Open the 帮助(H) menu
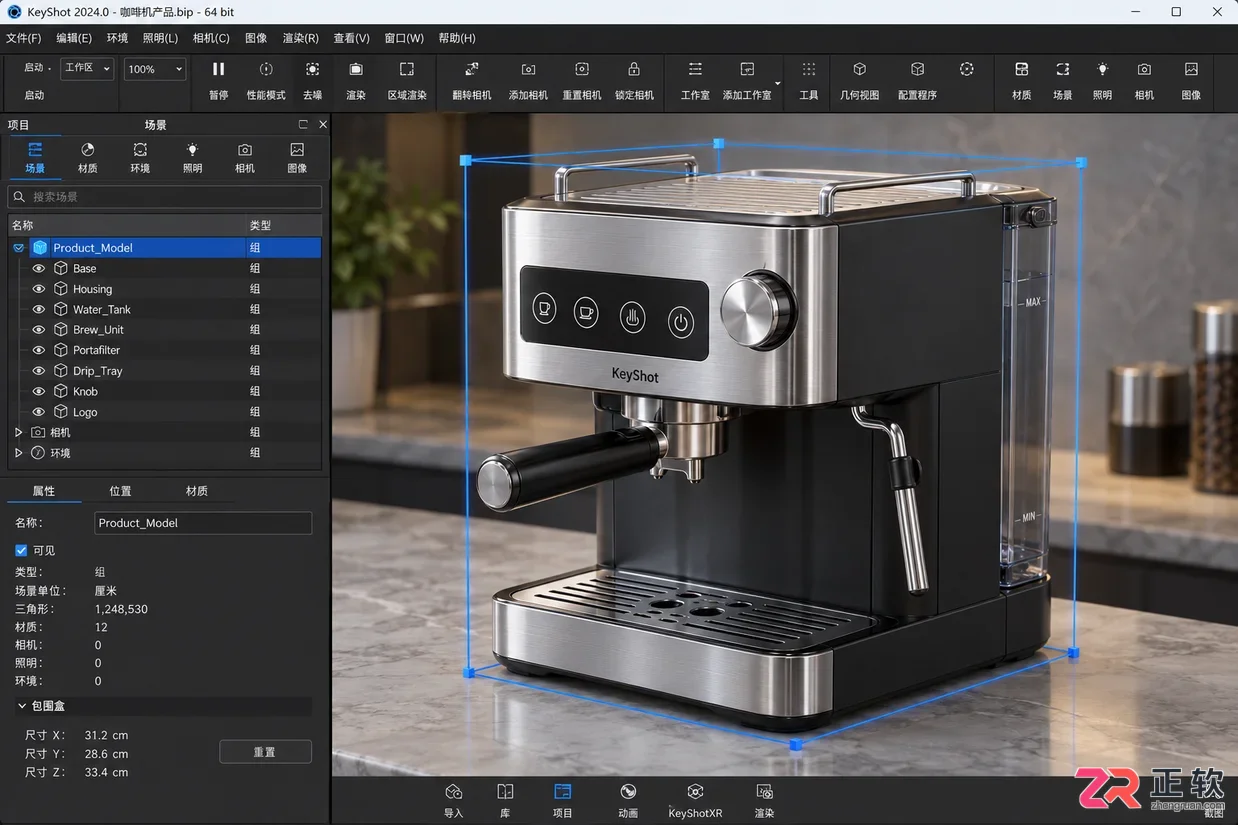Viewport: 1238px width, 825px height. click(457, 38)
